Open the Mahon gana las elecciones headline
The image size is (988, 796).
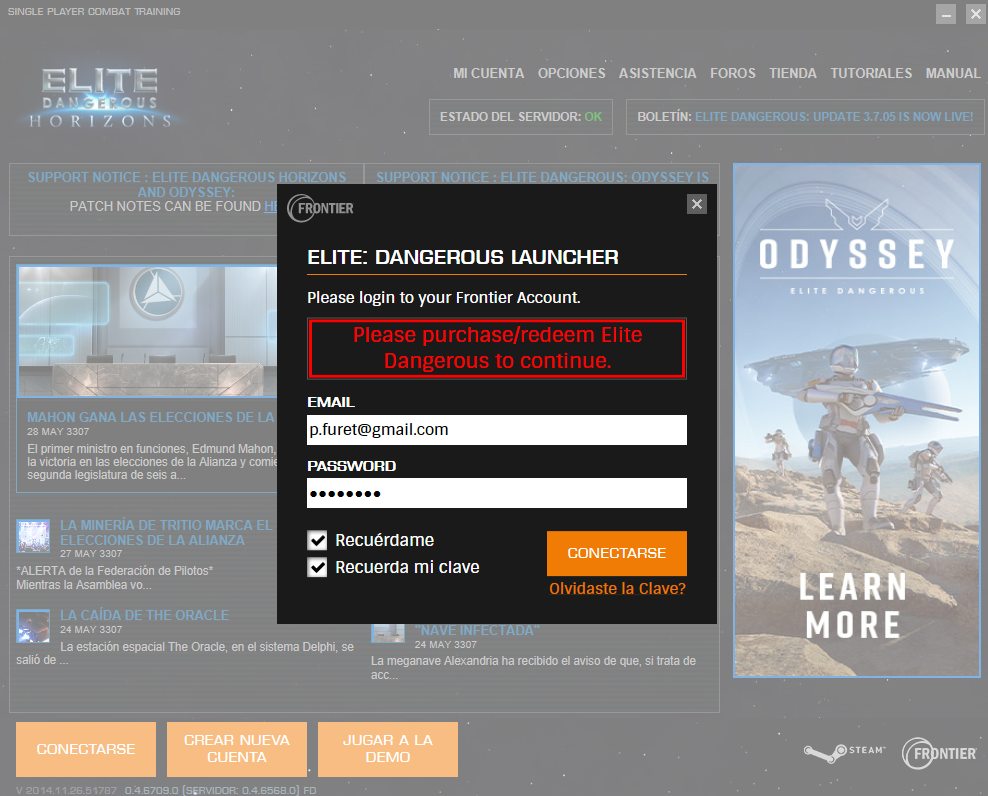pos(151,417)
